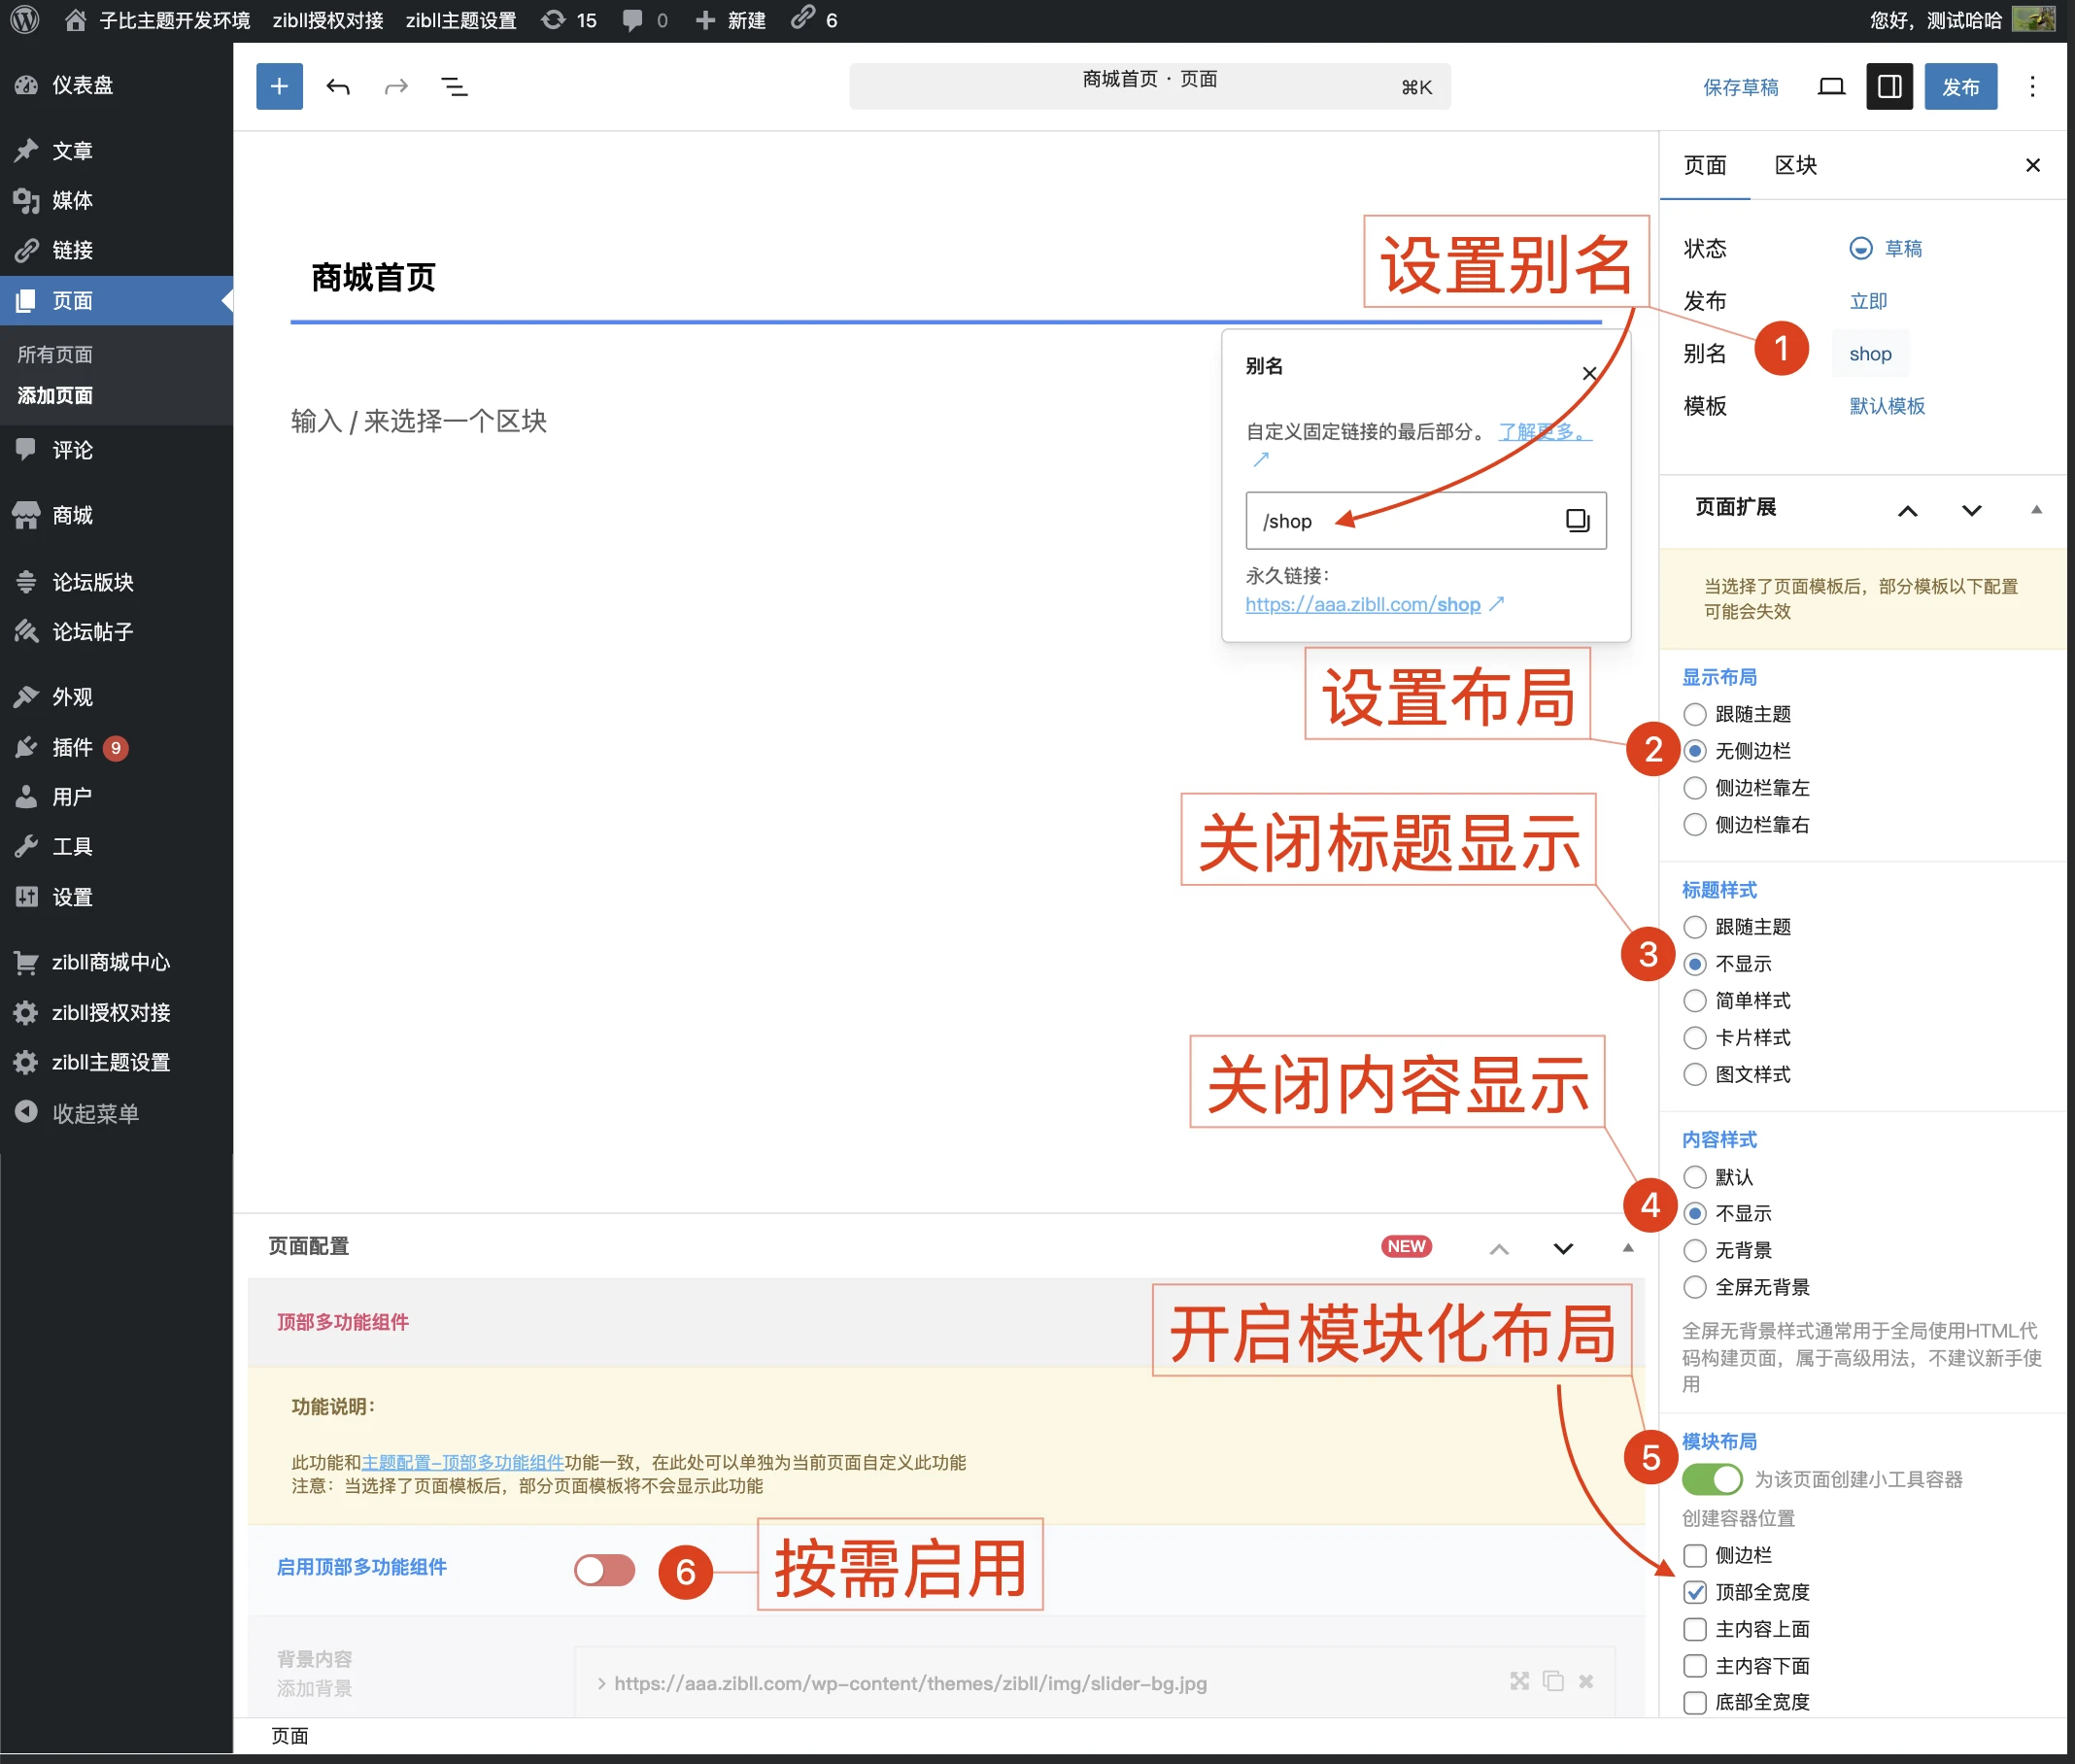Click the laptop preview icon
The image size is (2075, 1764).
(1831, 87)
